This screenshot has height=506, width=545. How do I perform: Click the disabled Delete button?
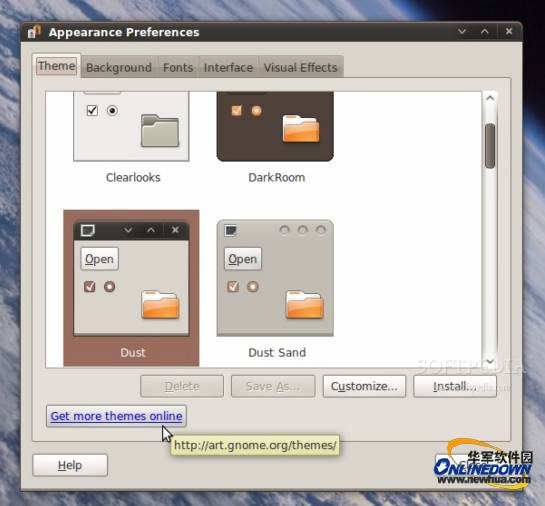182,386
